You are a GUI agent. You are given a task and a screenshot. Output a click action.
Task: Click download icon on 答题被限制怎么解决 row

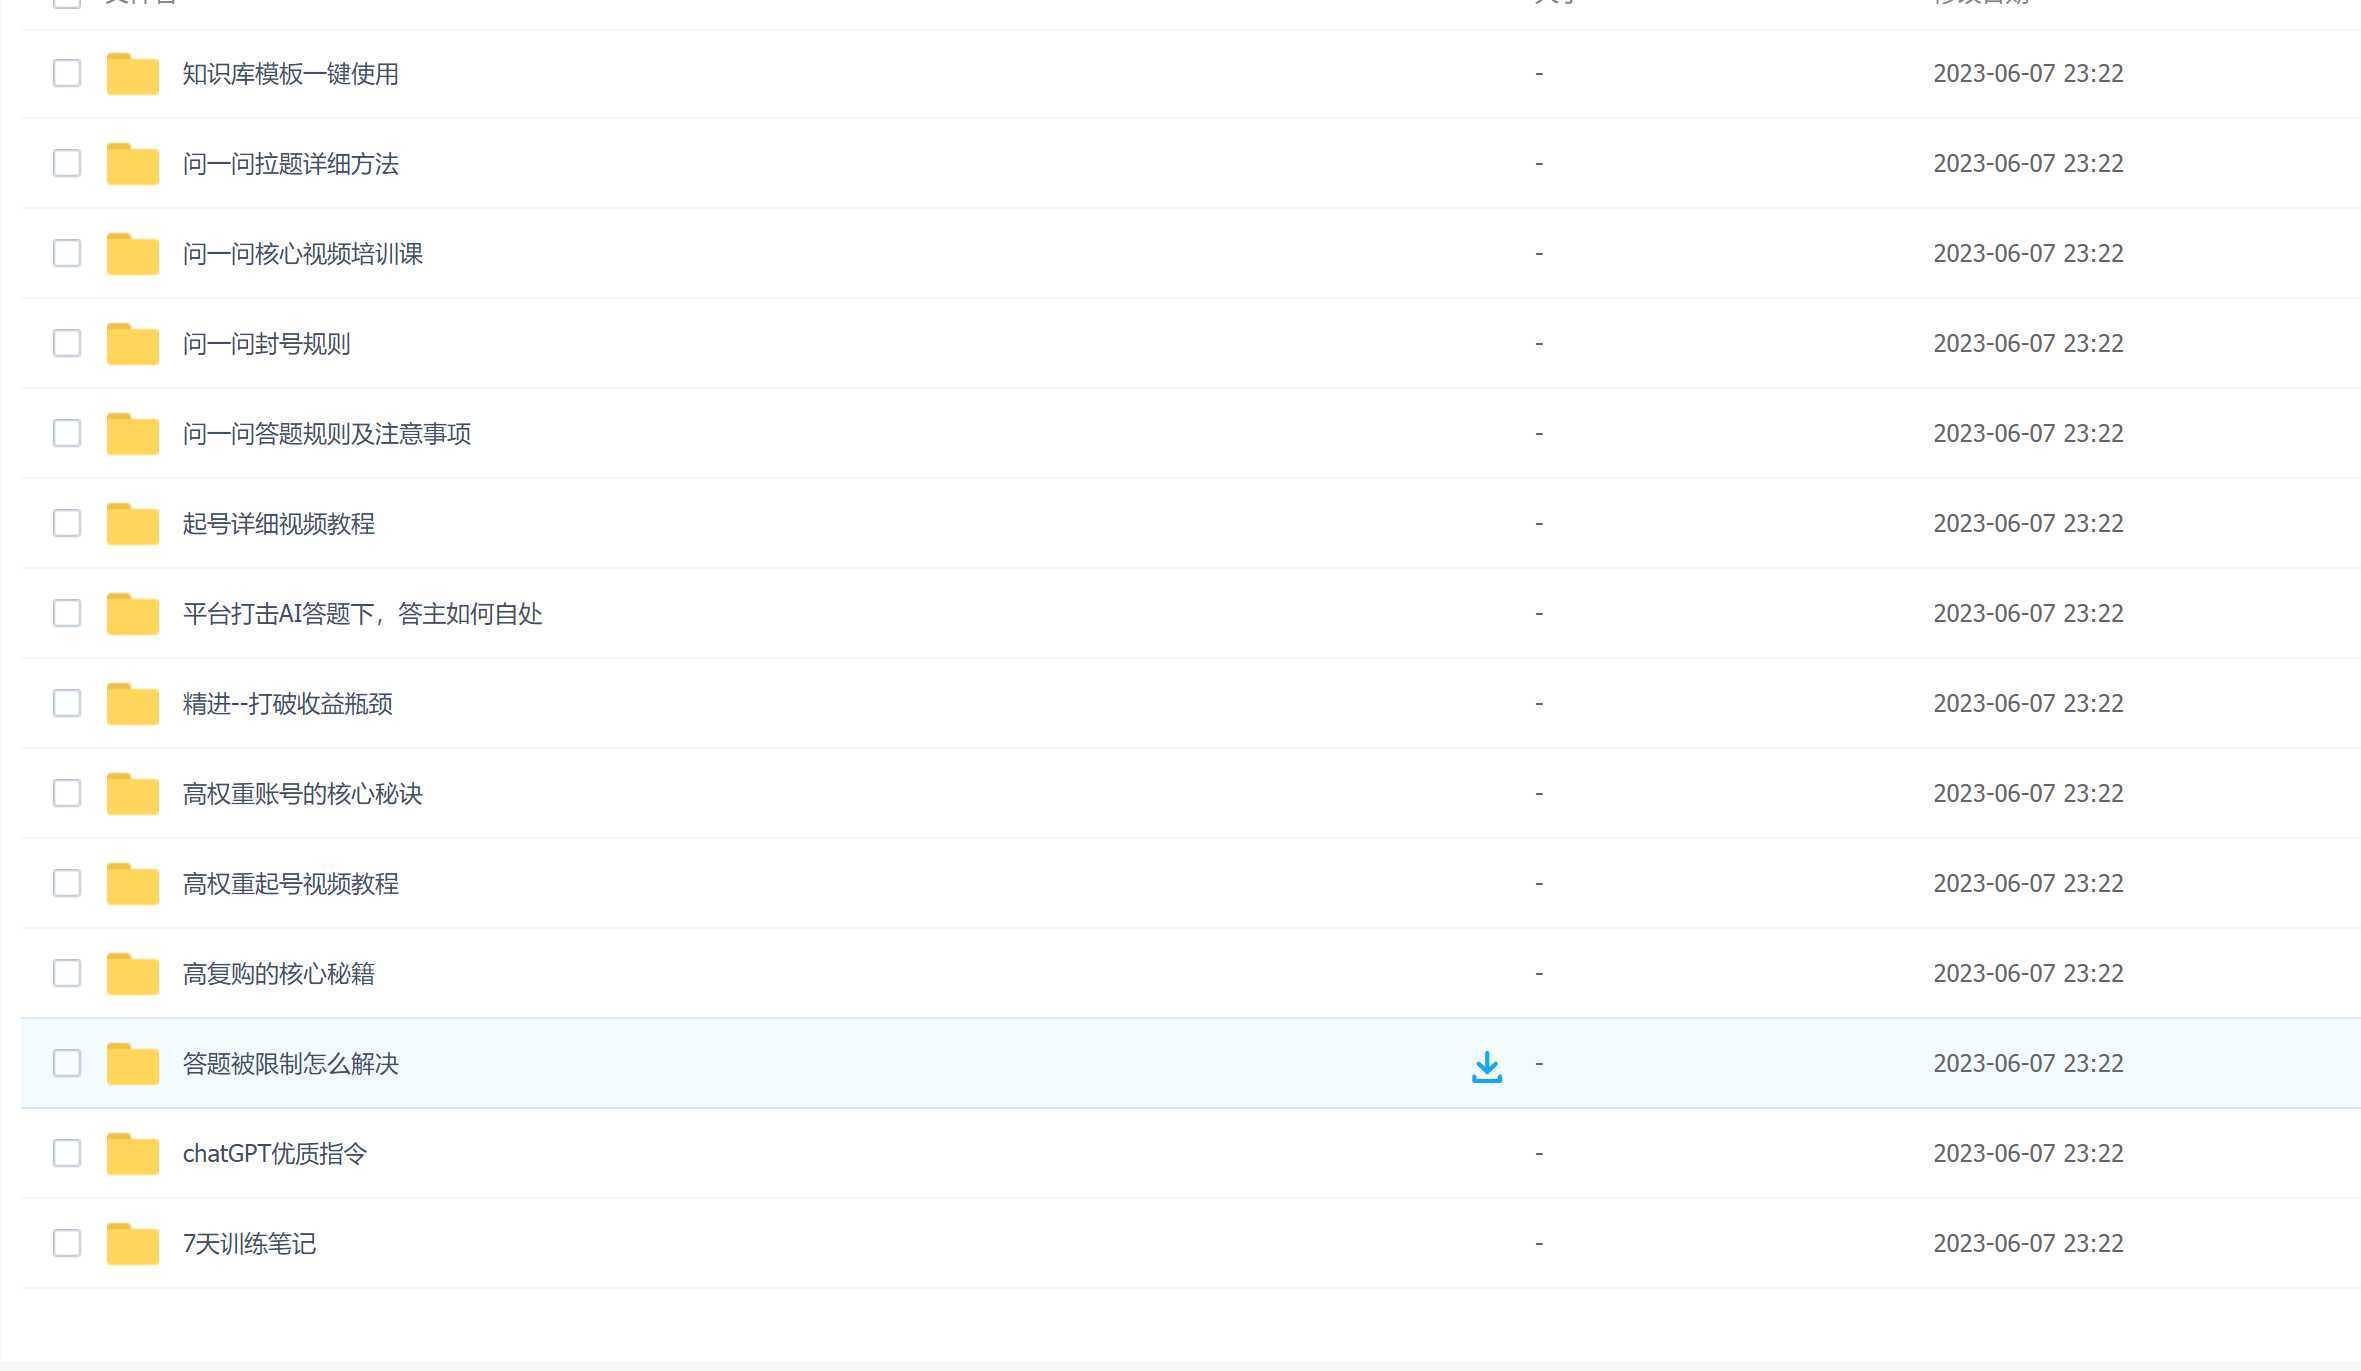pos(1487,1066)
